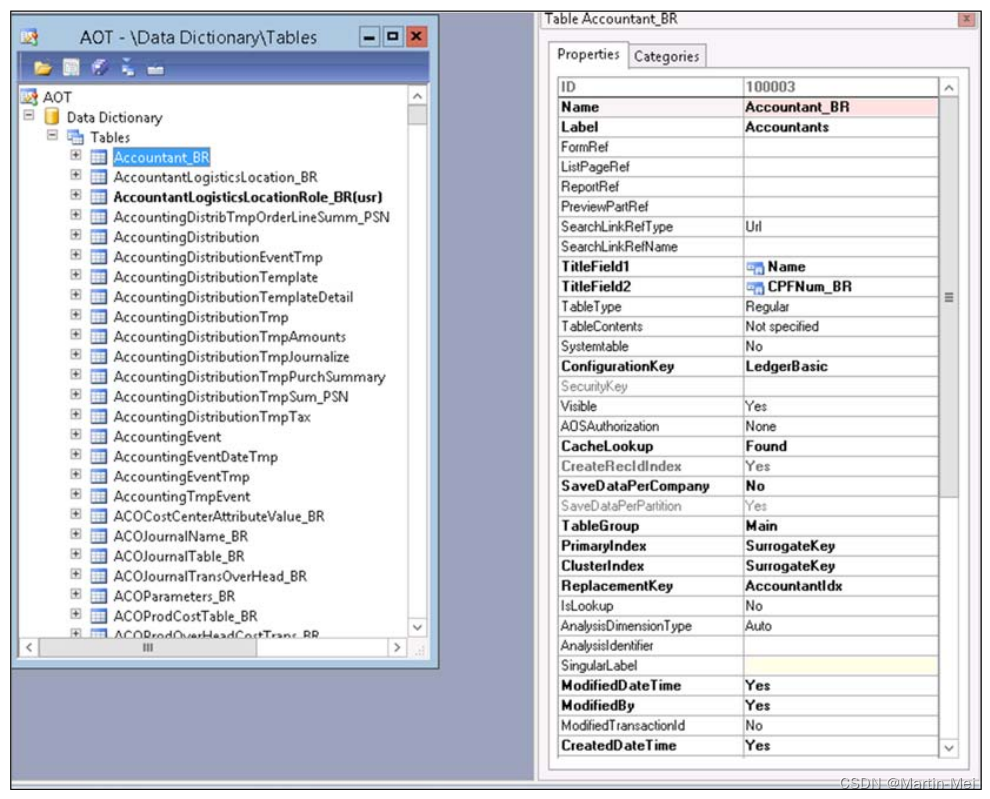This screenshot has width=990, height=799.
Task: Expand the ACOJournalTable_BR node
Action: tap(76, 554)
